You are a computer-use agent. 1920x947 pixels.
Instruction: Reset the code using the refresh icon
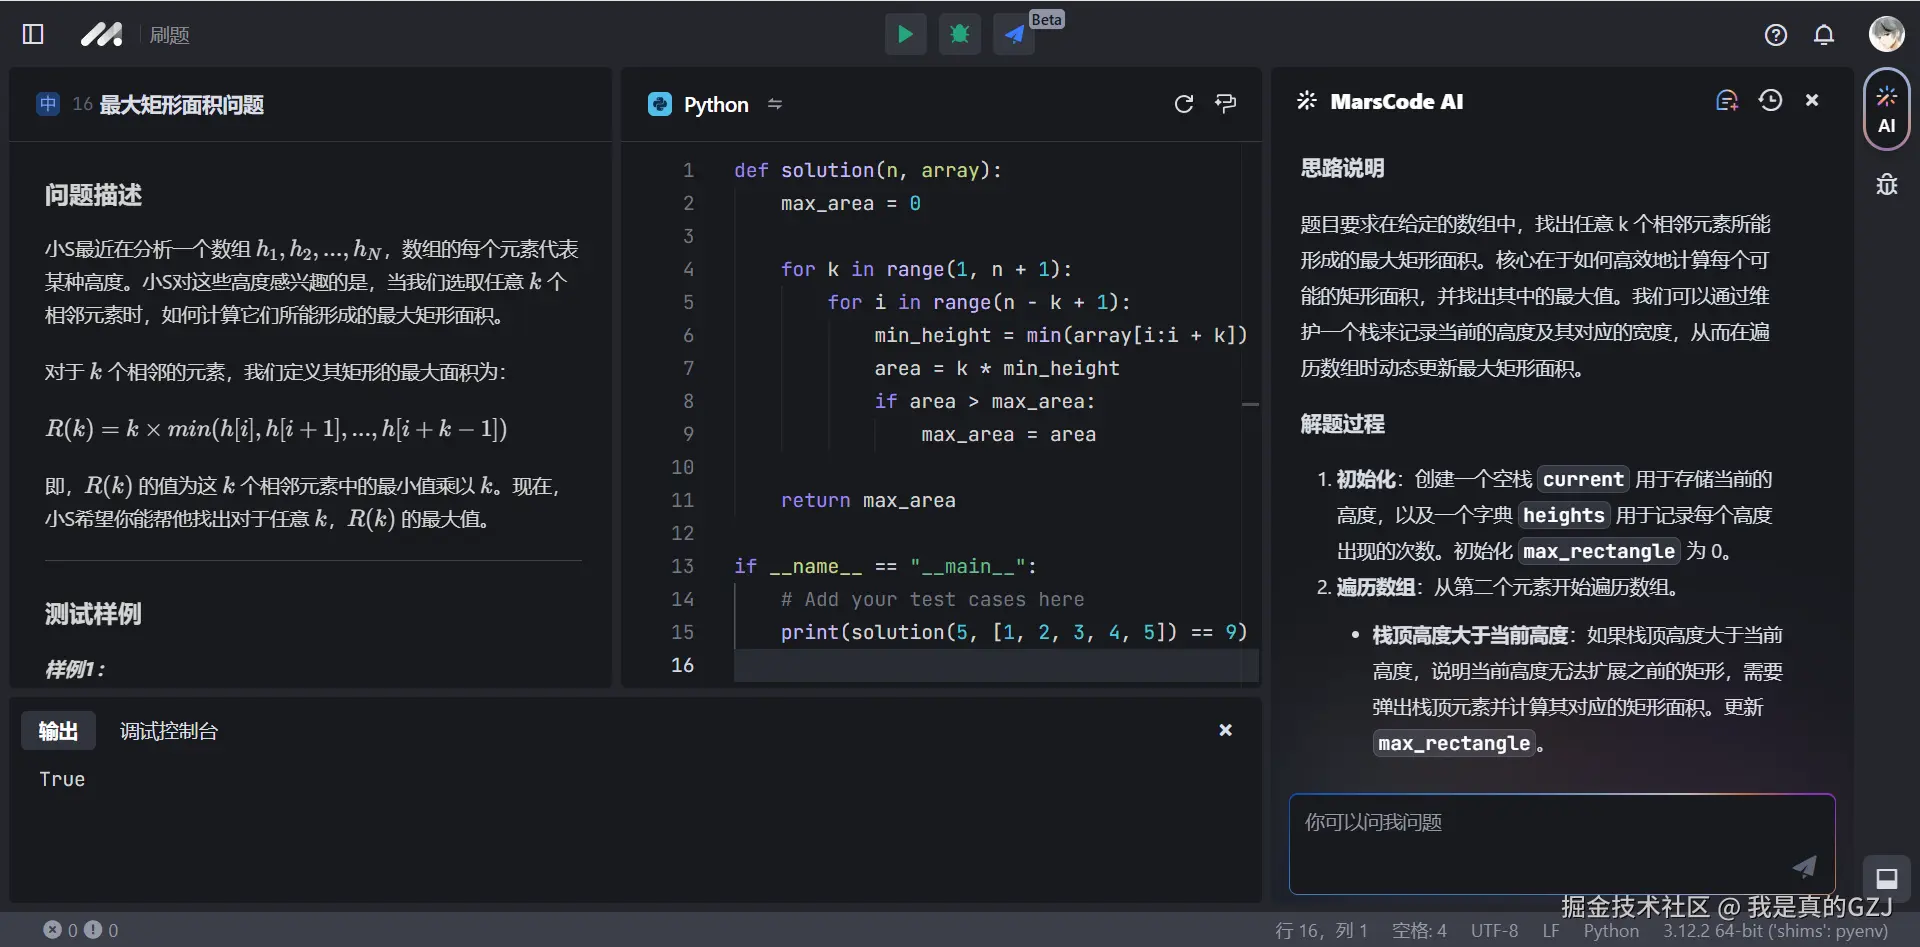point(1184,103)
